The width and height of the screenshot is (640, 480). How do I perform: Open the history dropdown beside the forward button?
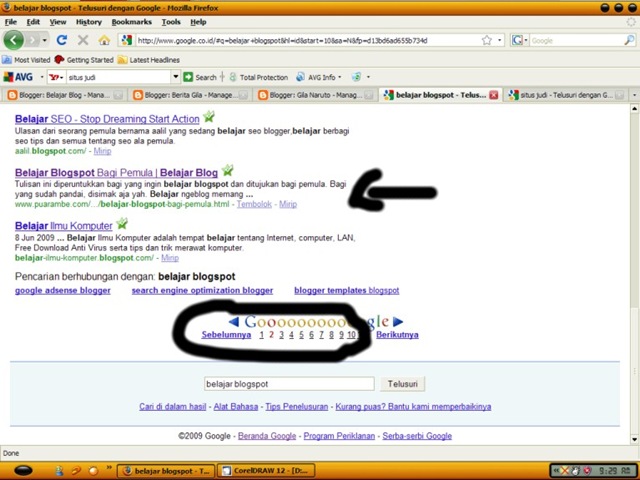click(x=44, y=40)
